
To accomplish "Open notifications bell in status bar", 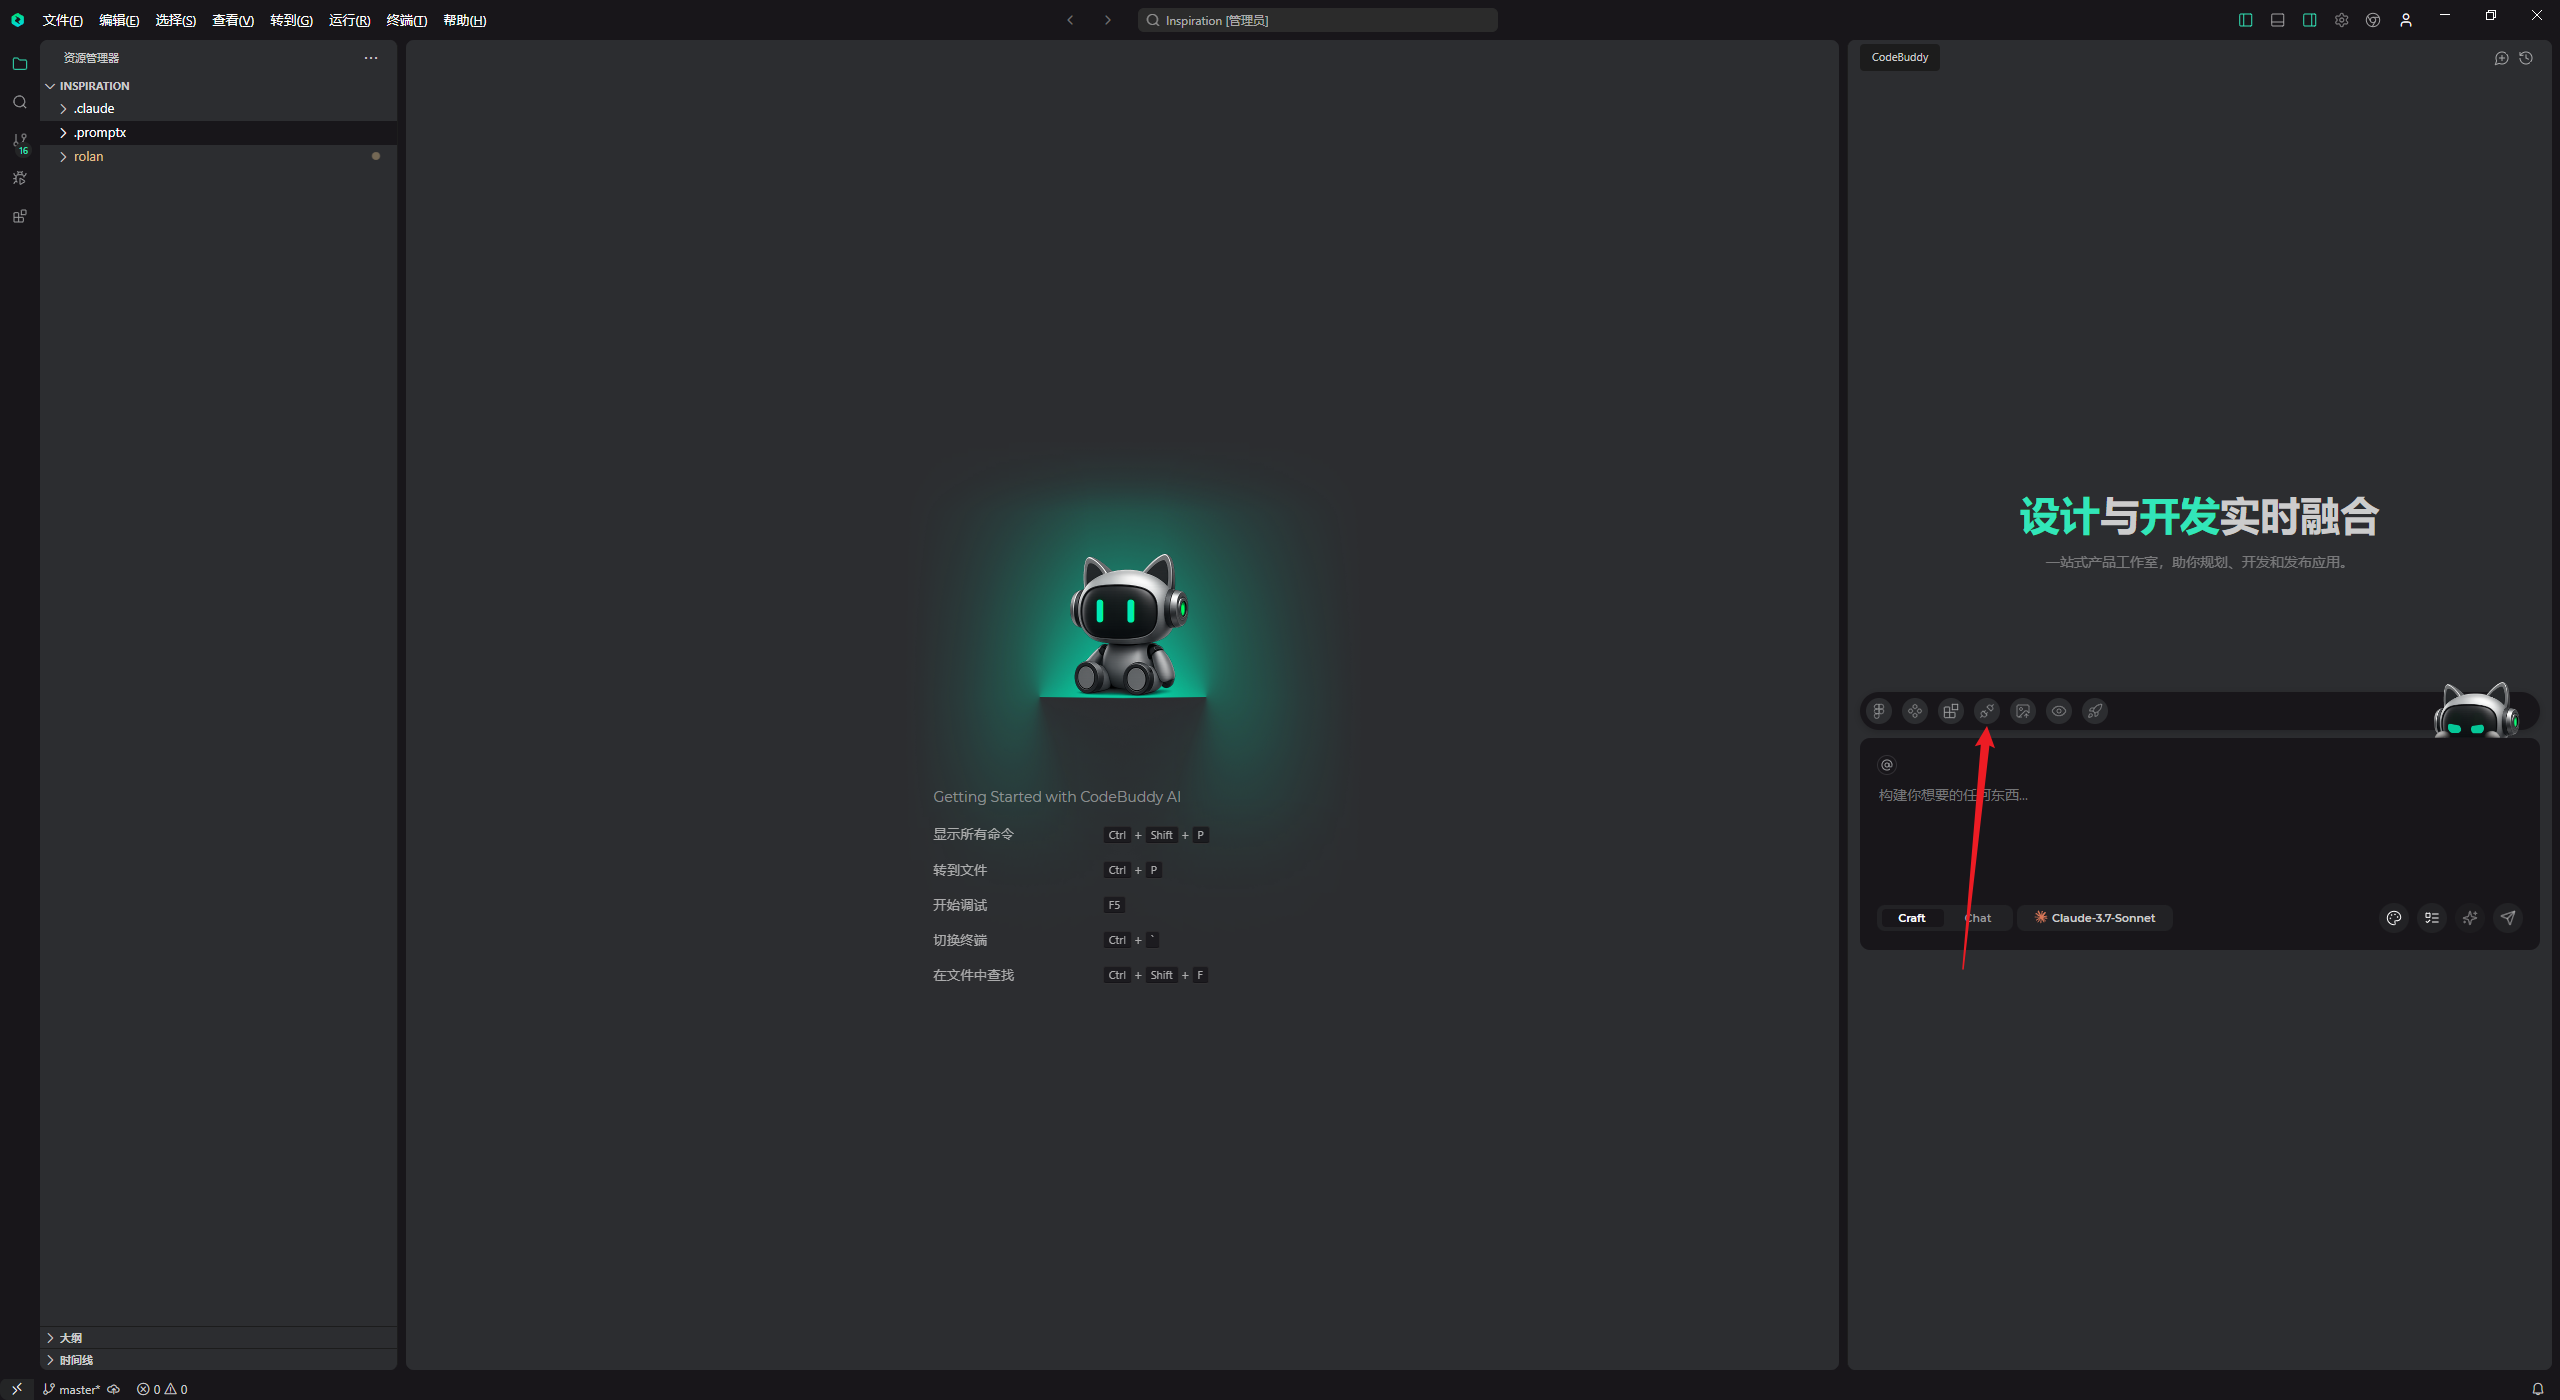I will [2538, 1389].
